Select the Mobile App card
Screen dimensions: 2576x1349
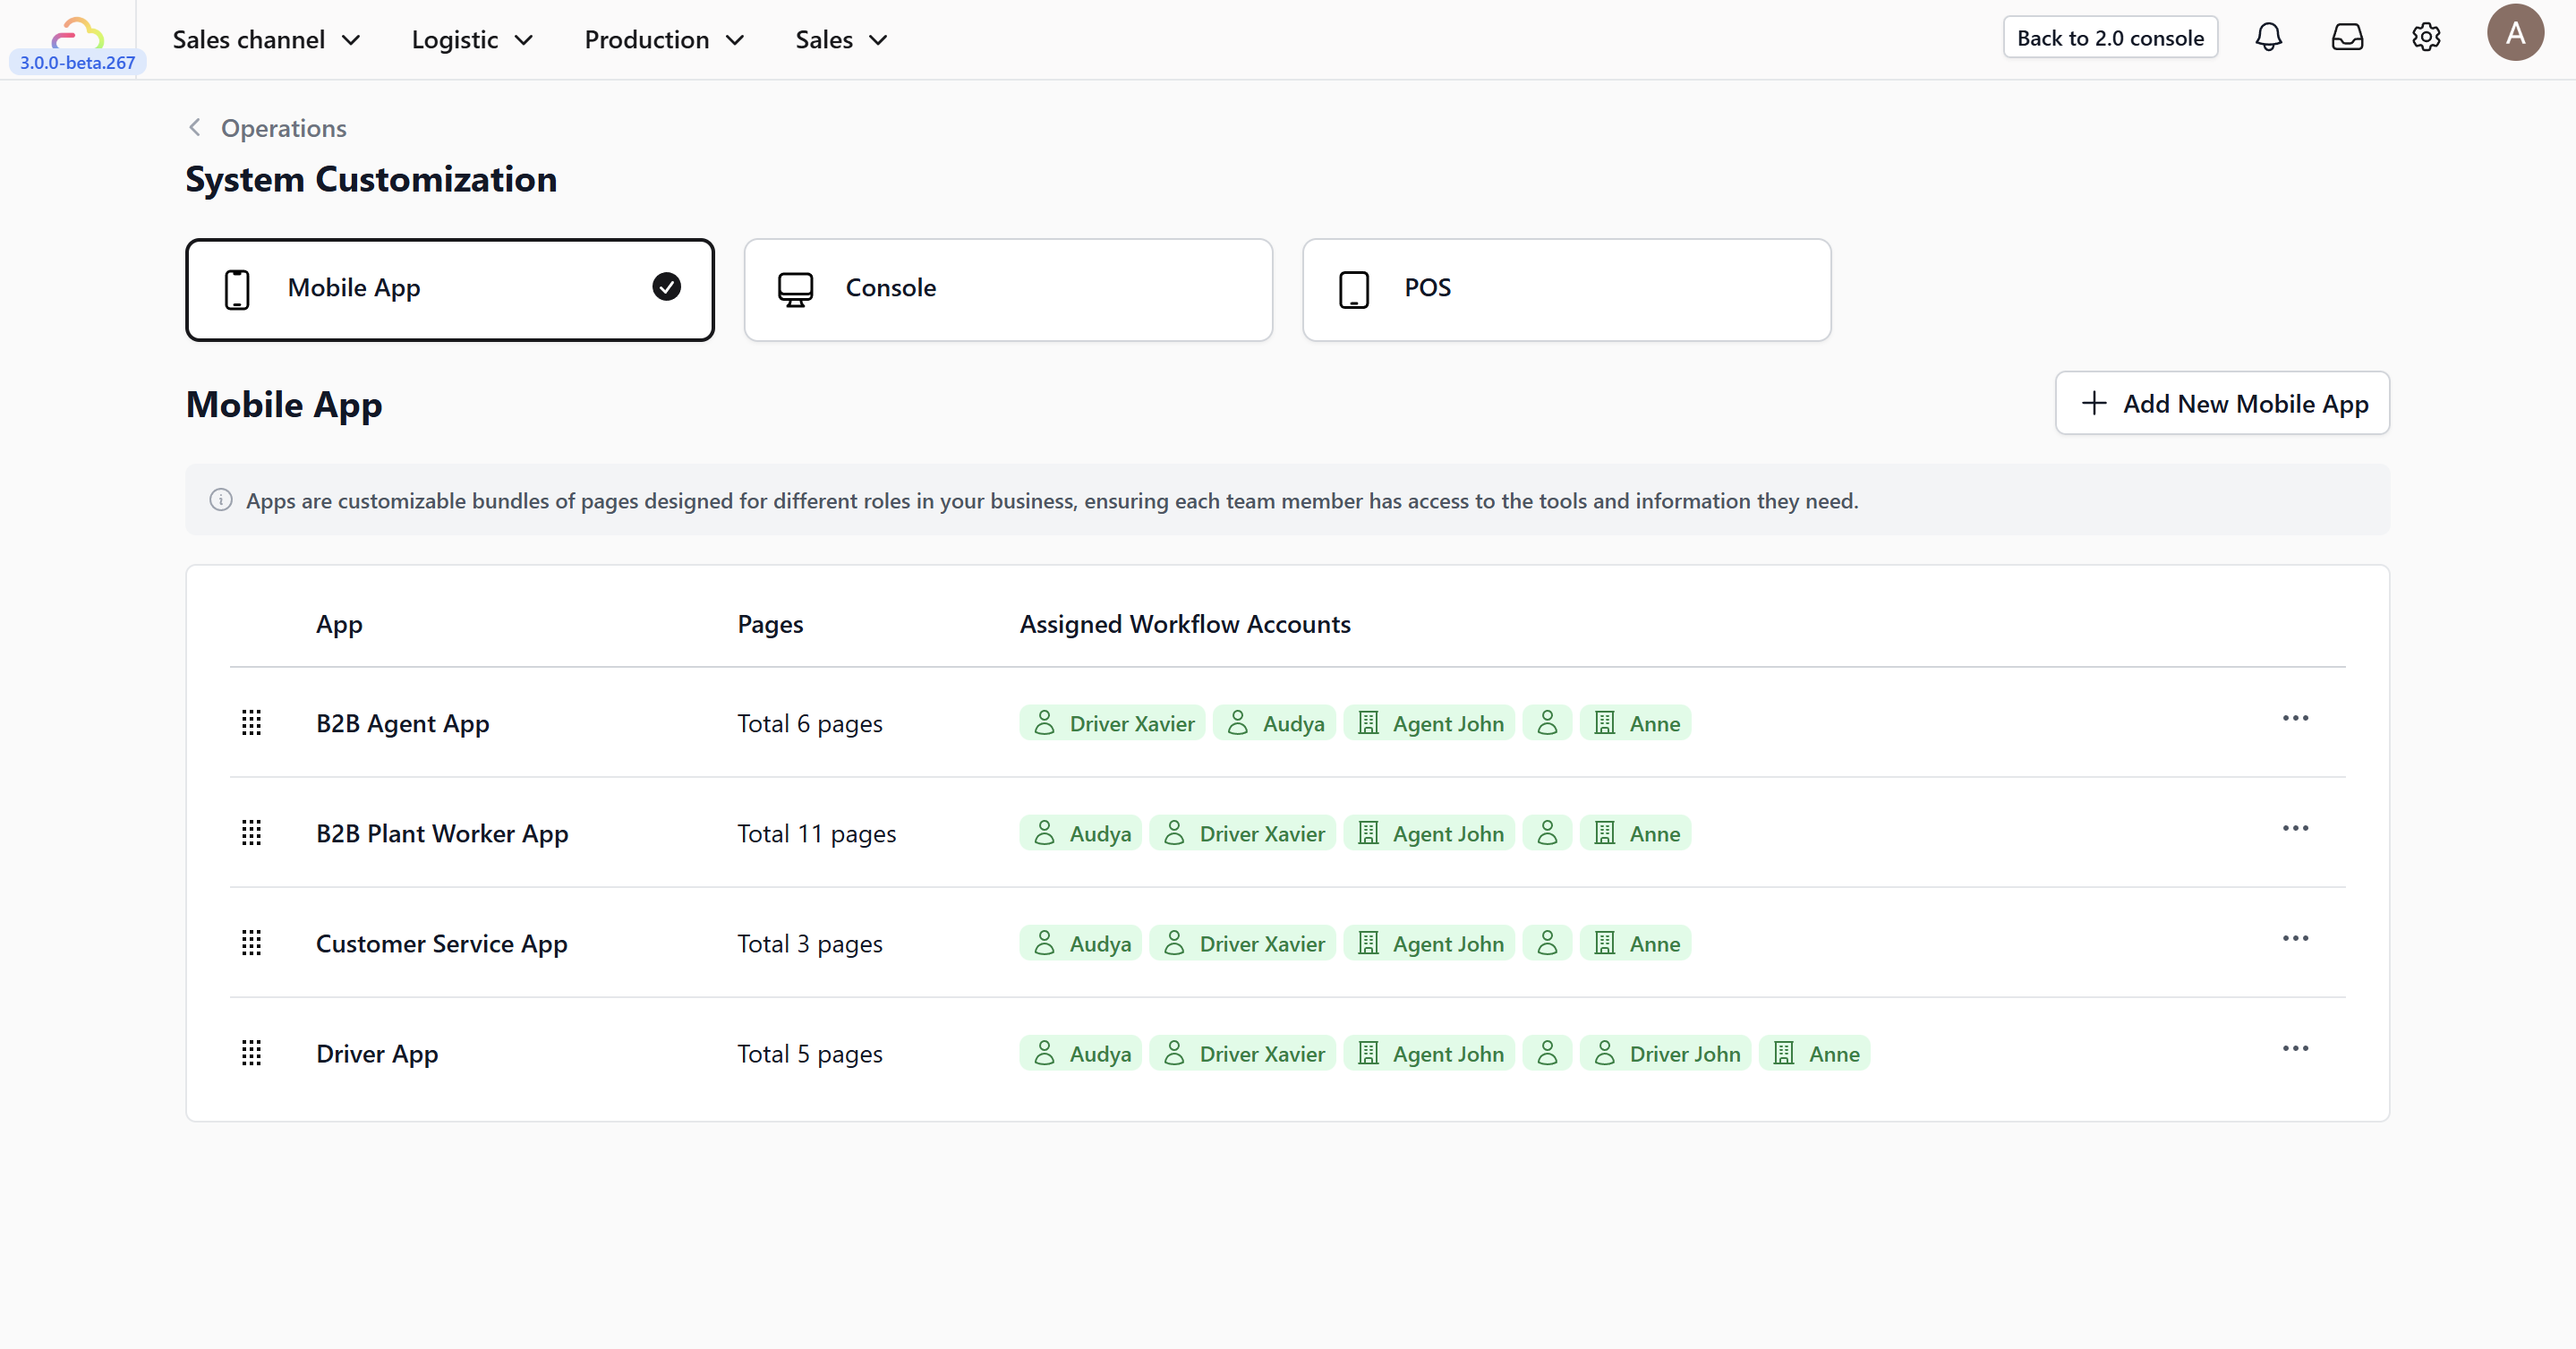(x=449, y=289)
